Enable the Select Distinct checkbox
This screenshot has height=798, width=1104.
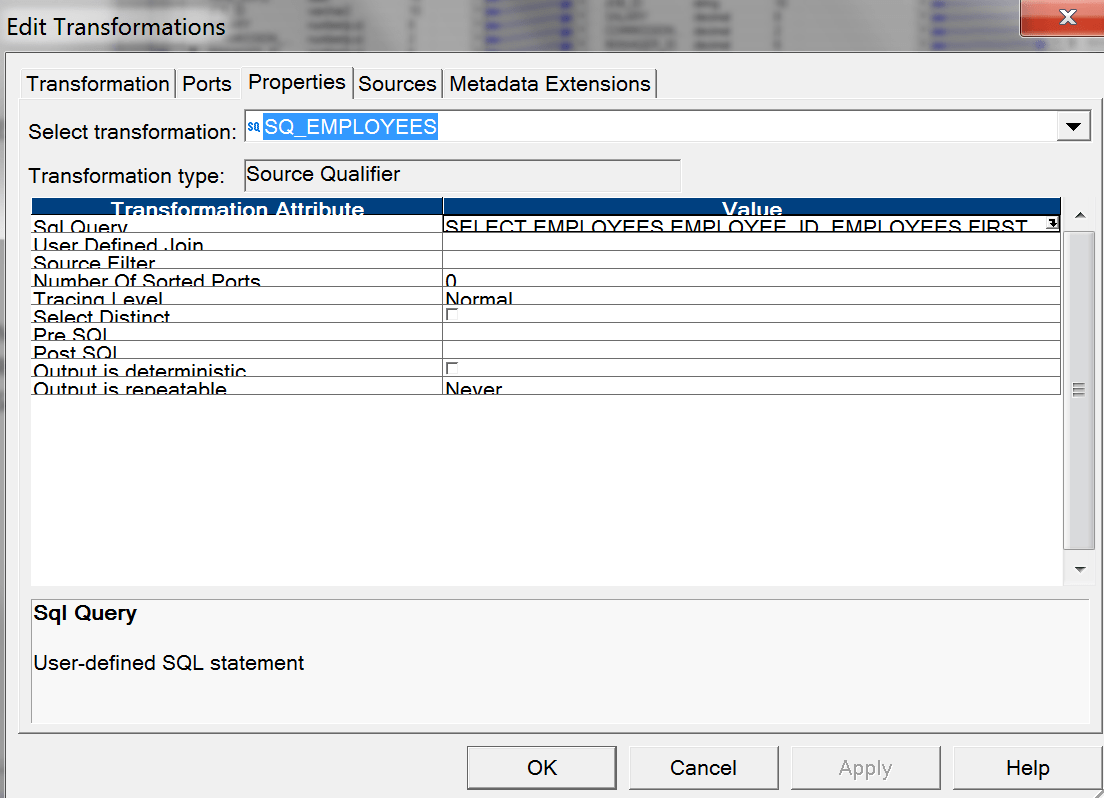451,312
